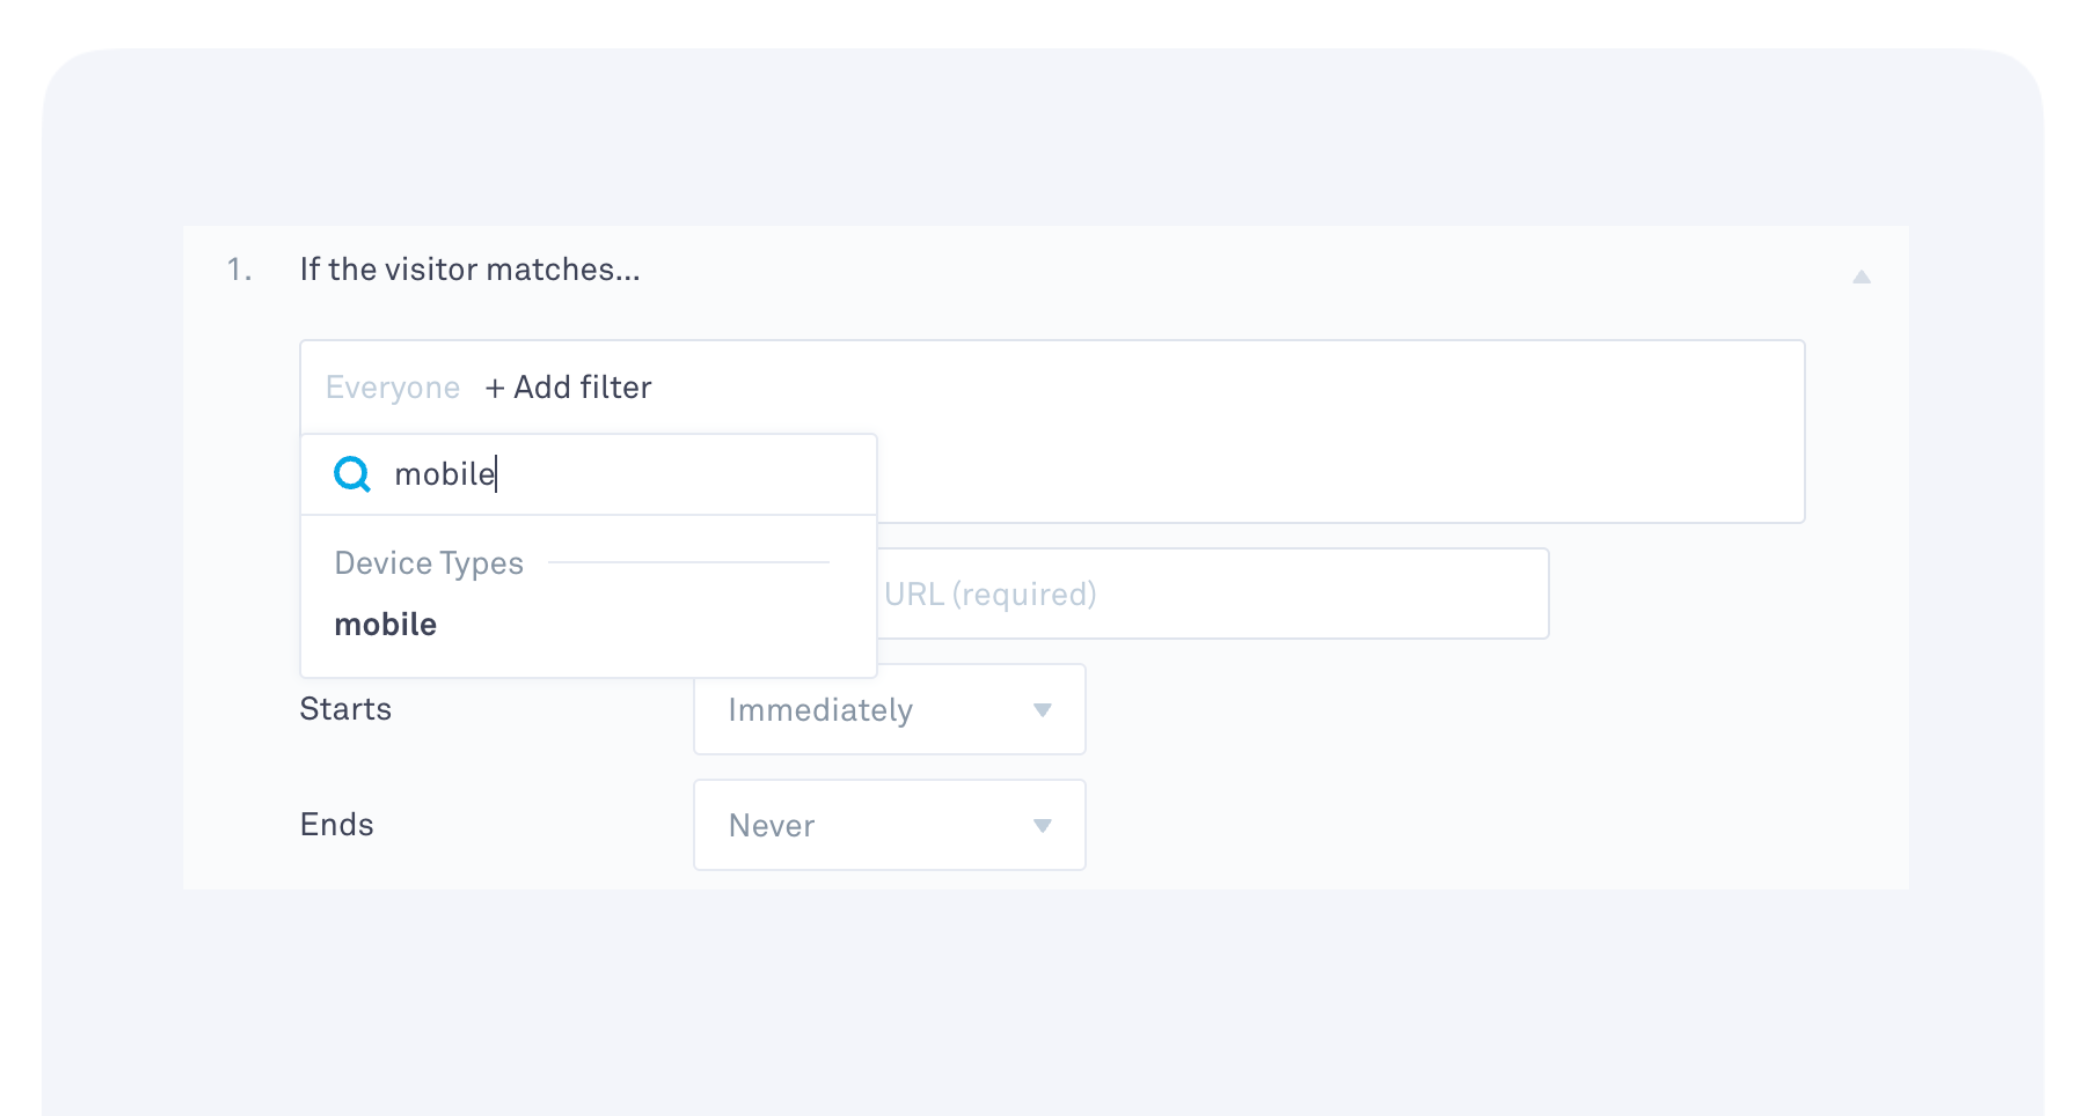Click the 'Starts' label
This screenshot has height=1116, width=2092.
point(346,709)
